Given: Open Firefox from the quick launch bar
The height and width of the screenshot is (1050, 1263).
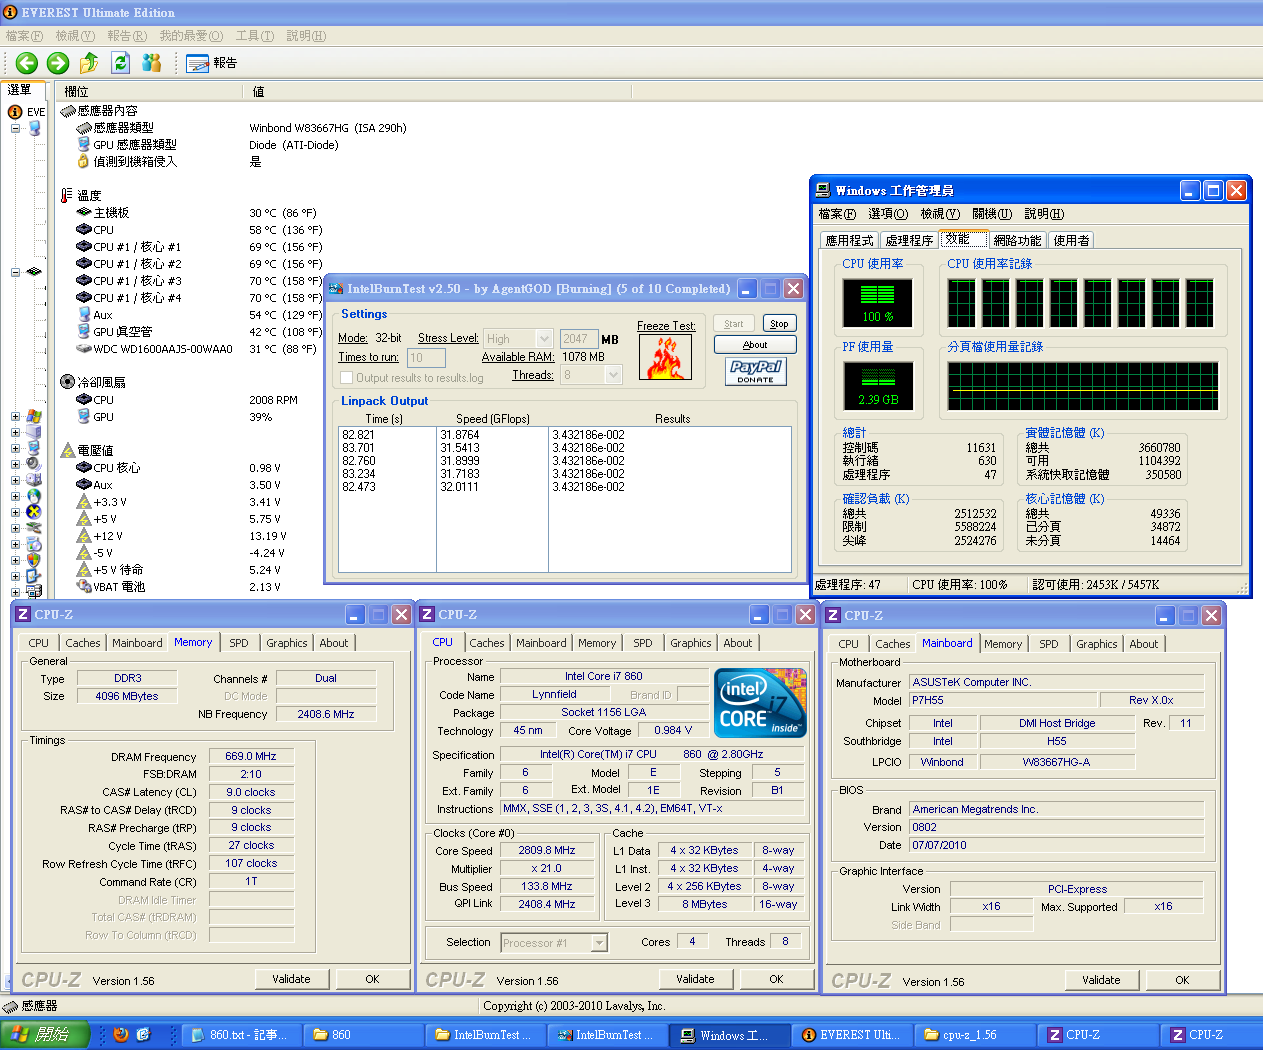Looking at the screenshot, I should pos(121,1035).
